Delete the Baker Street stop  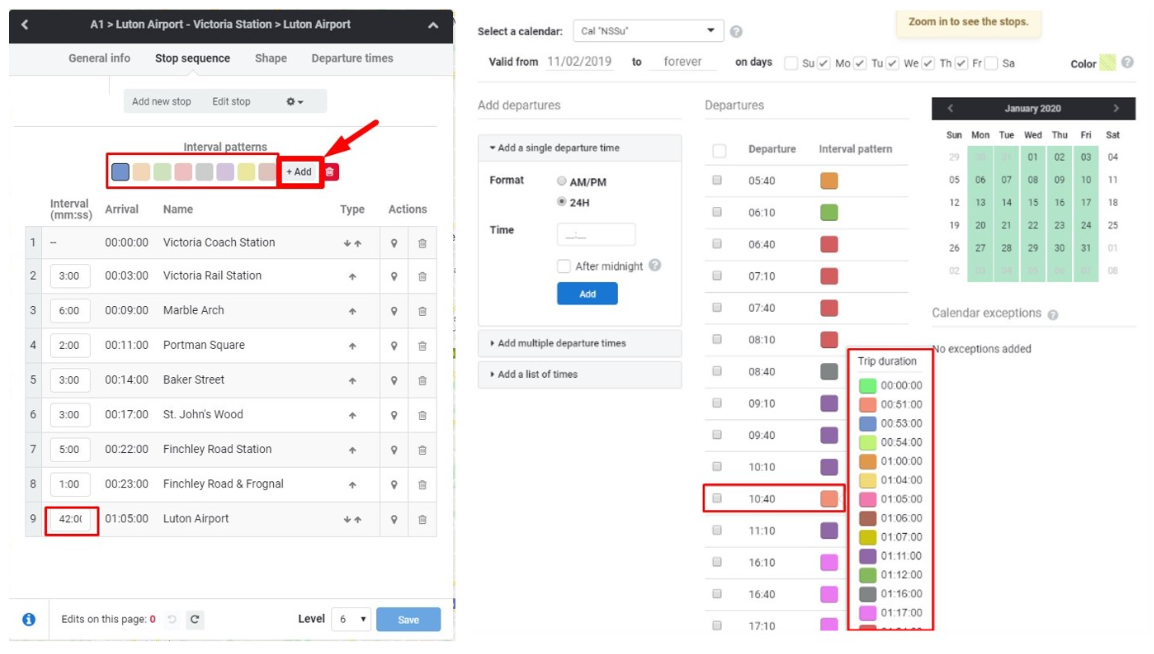[x=422, y=380]
